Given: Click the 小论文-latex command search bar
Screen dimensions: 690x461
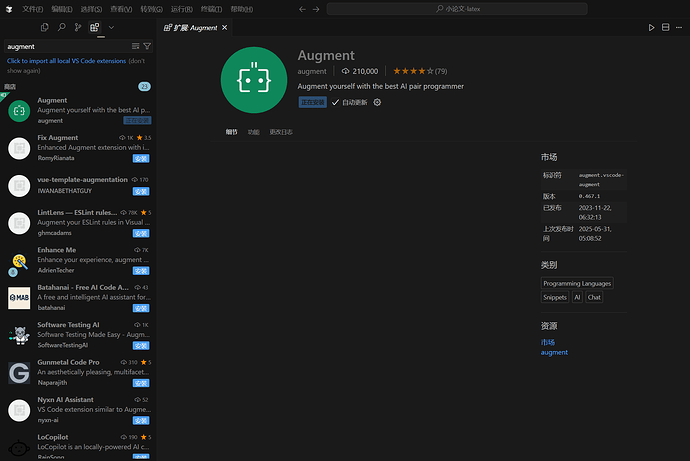Looking at the screenshot, I should [457, 9].
